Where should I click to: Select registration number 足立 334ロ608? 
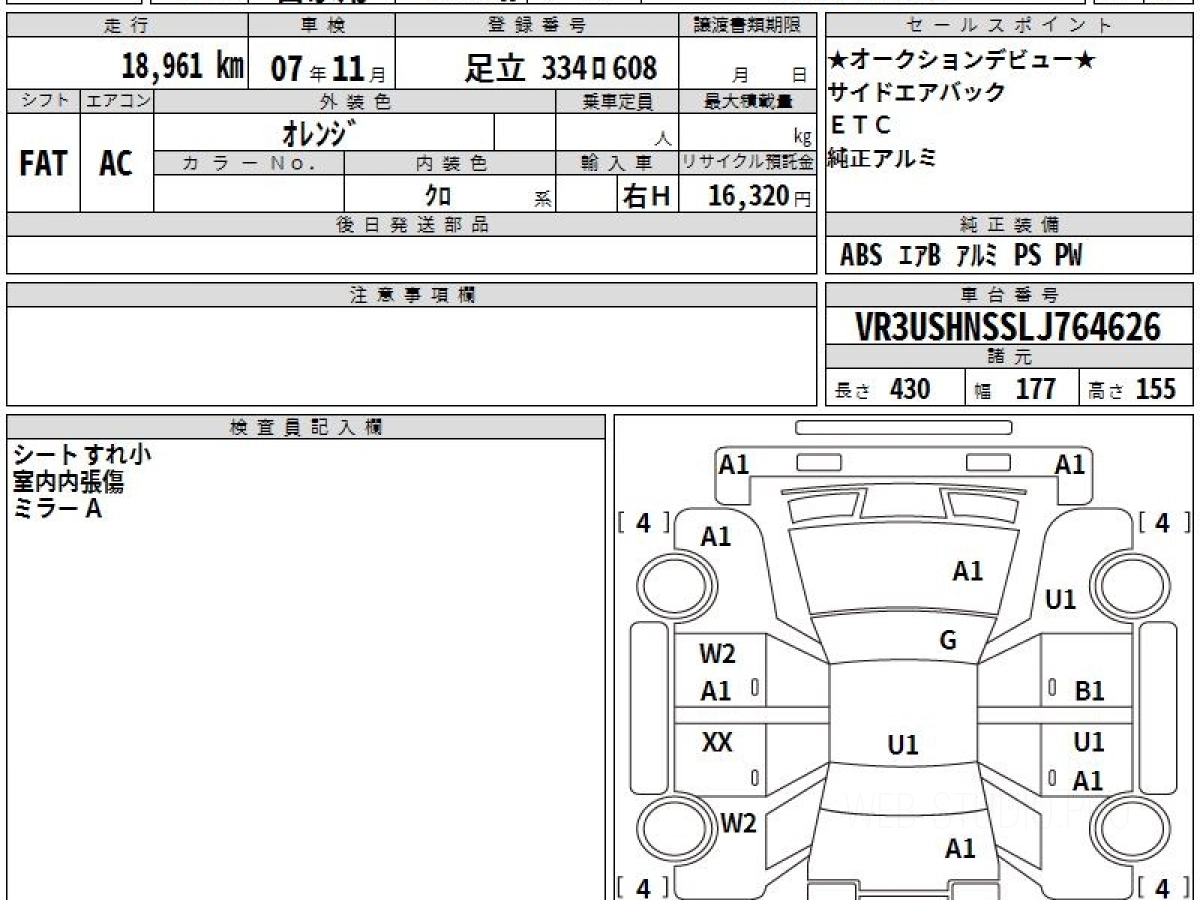pos(561,68)
